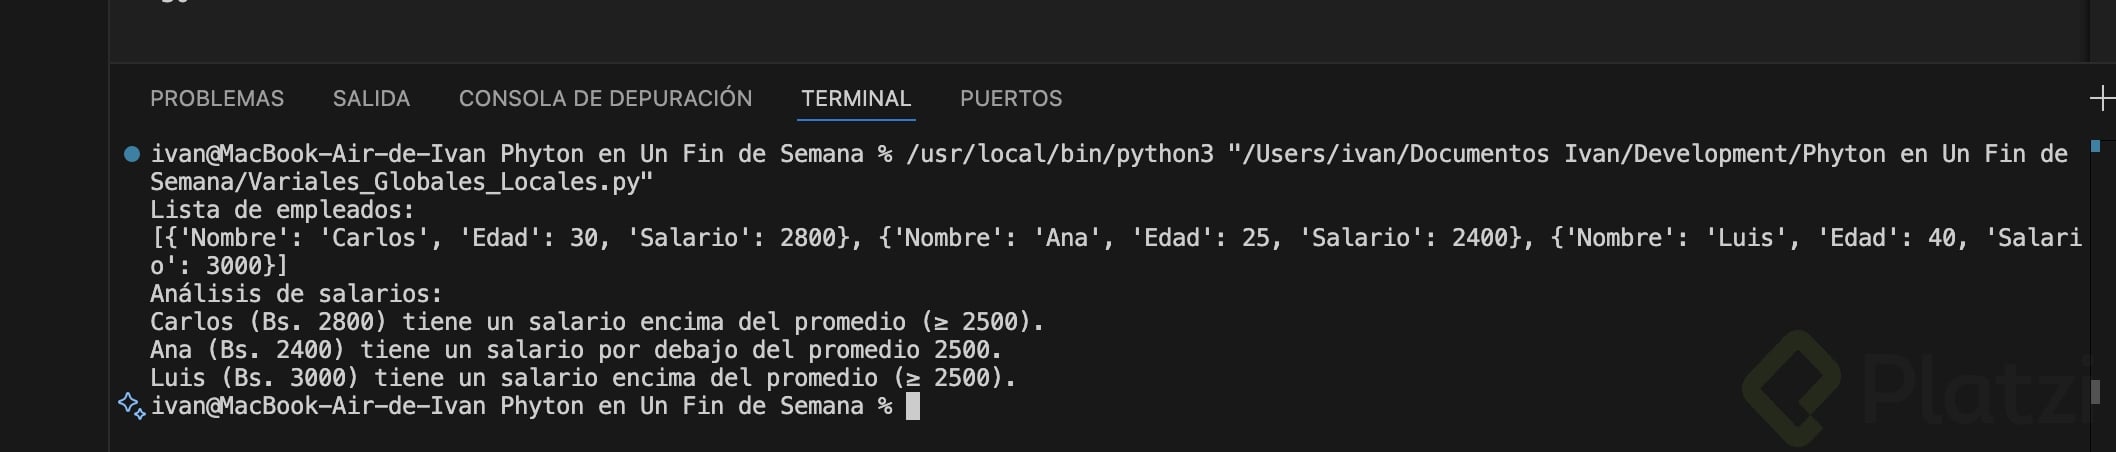Screen dimensions: 2116x452
Task: Open the PUERTOS tab
Action: click(1011, 99)
